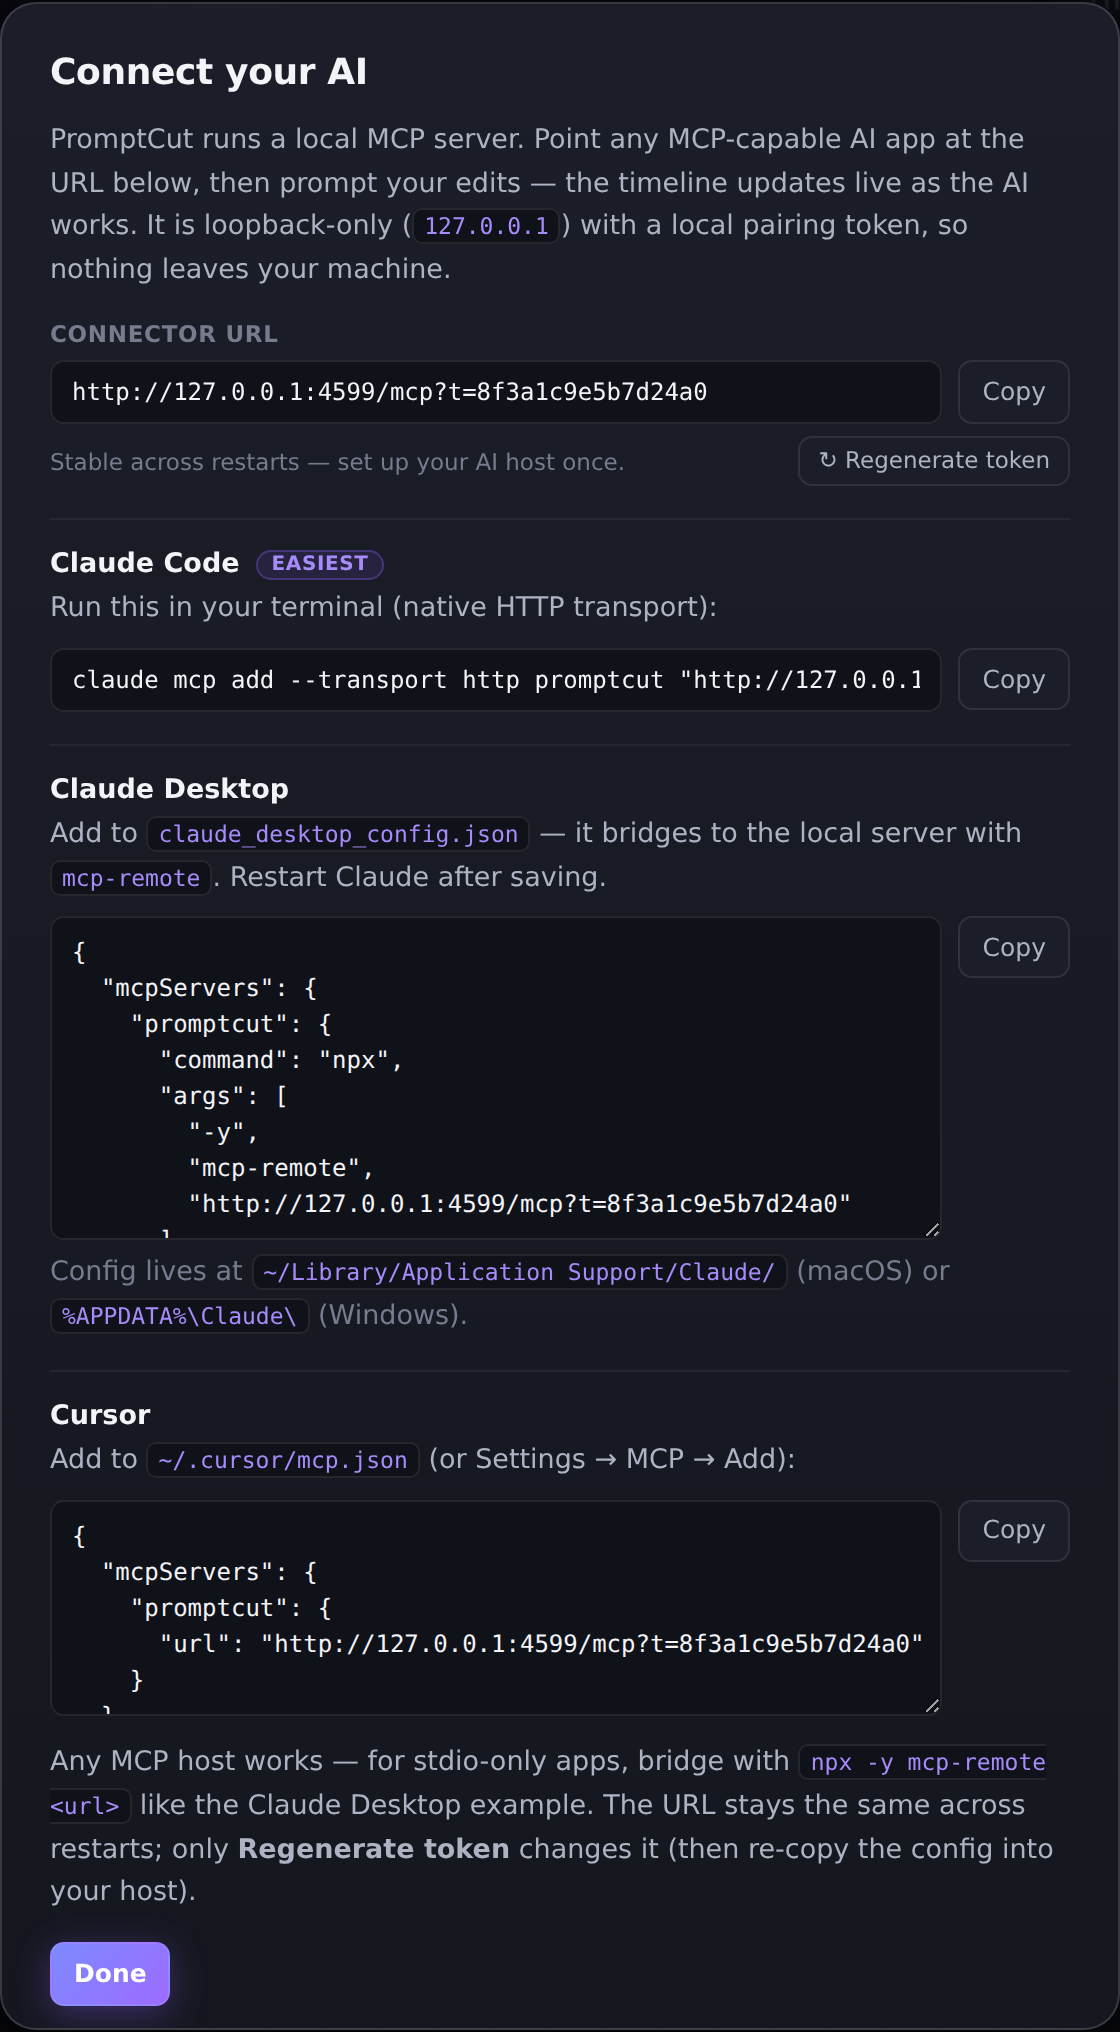Click the "url" line in the Cursor config
Screen dimensions: 1120x2032
[x=541, y=1644]
